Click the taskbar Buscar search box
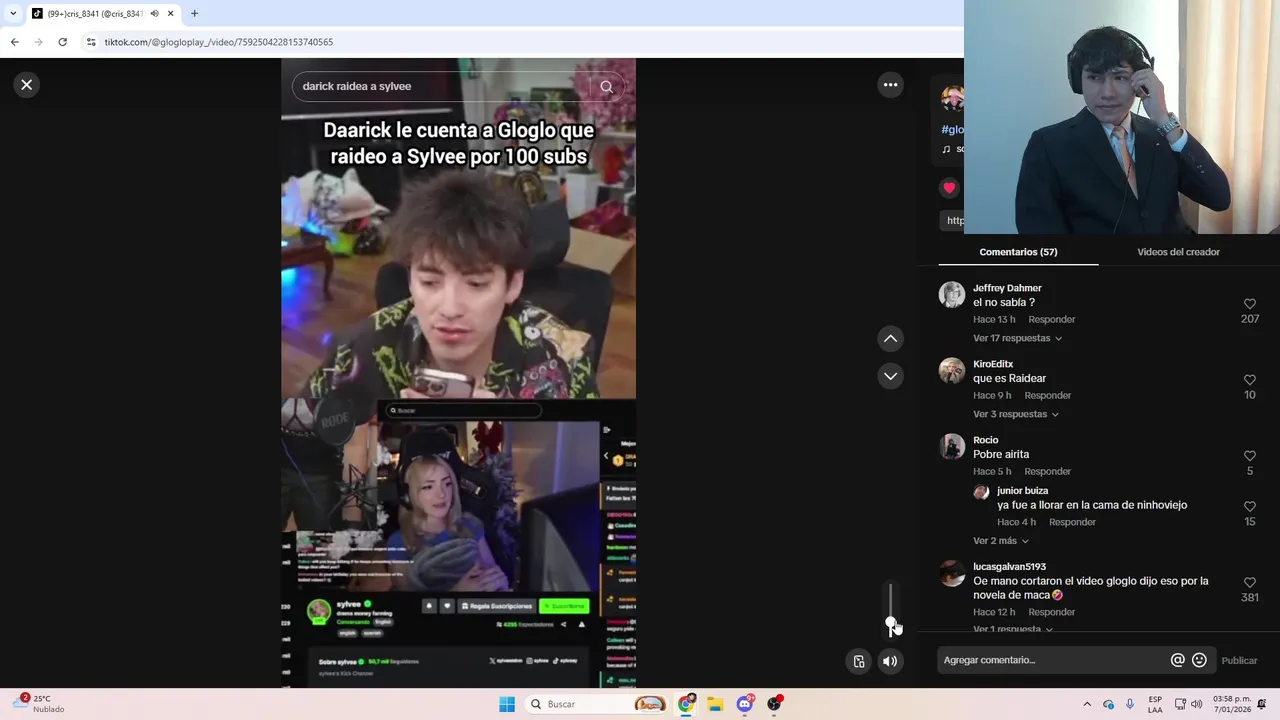 [x=598, y=704]
